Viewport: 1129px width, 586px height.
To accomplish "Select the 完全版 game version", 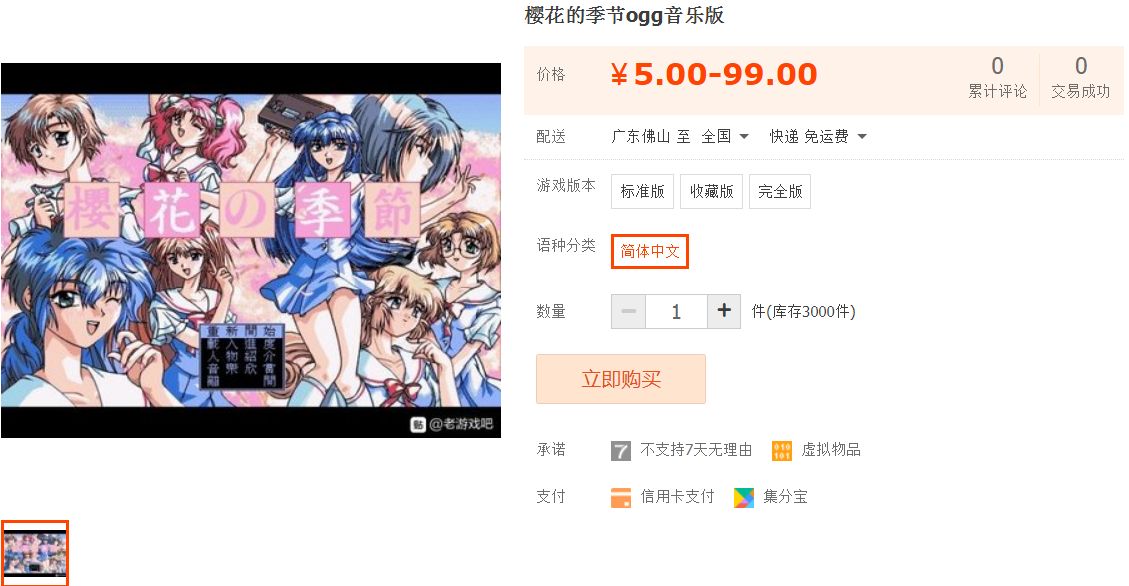I will tap(780, 191).
